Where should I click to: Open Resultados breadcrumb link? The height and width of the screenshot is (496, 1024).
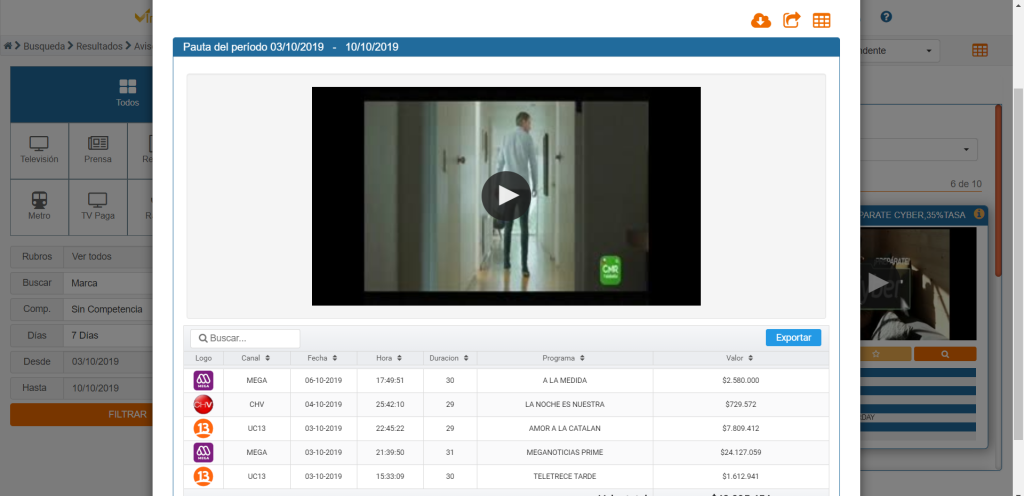coord(99,46)
